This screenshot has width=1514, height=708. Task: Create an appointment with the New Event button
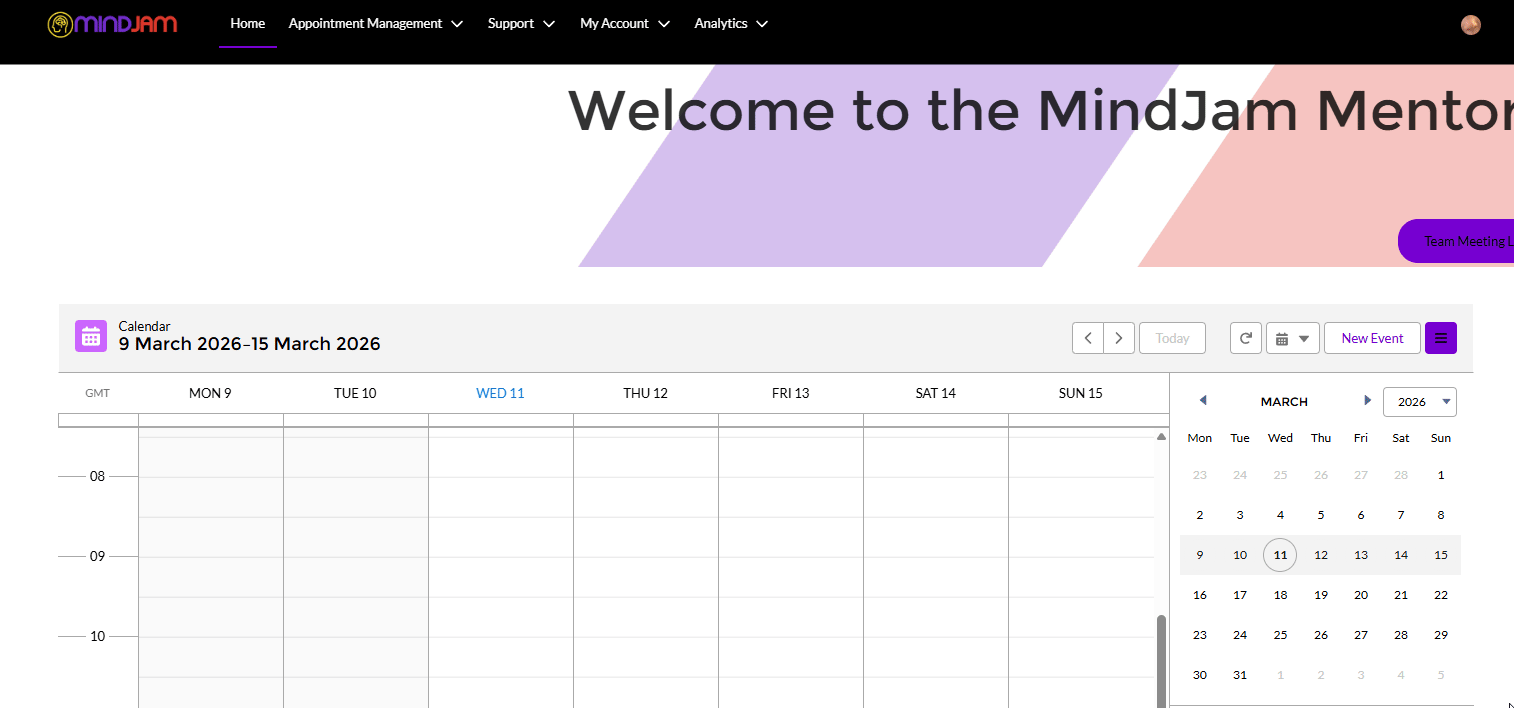tap(1372, 338)
